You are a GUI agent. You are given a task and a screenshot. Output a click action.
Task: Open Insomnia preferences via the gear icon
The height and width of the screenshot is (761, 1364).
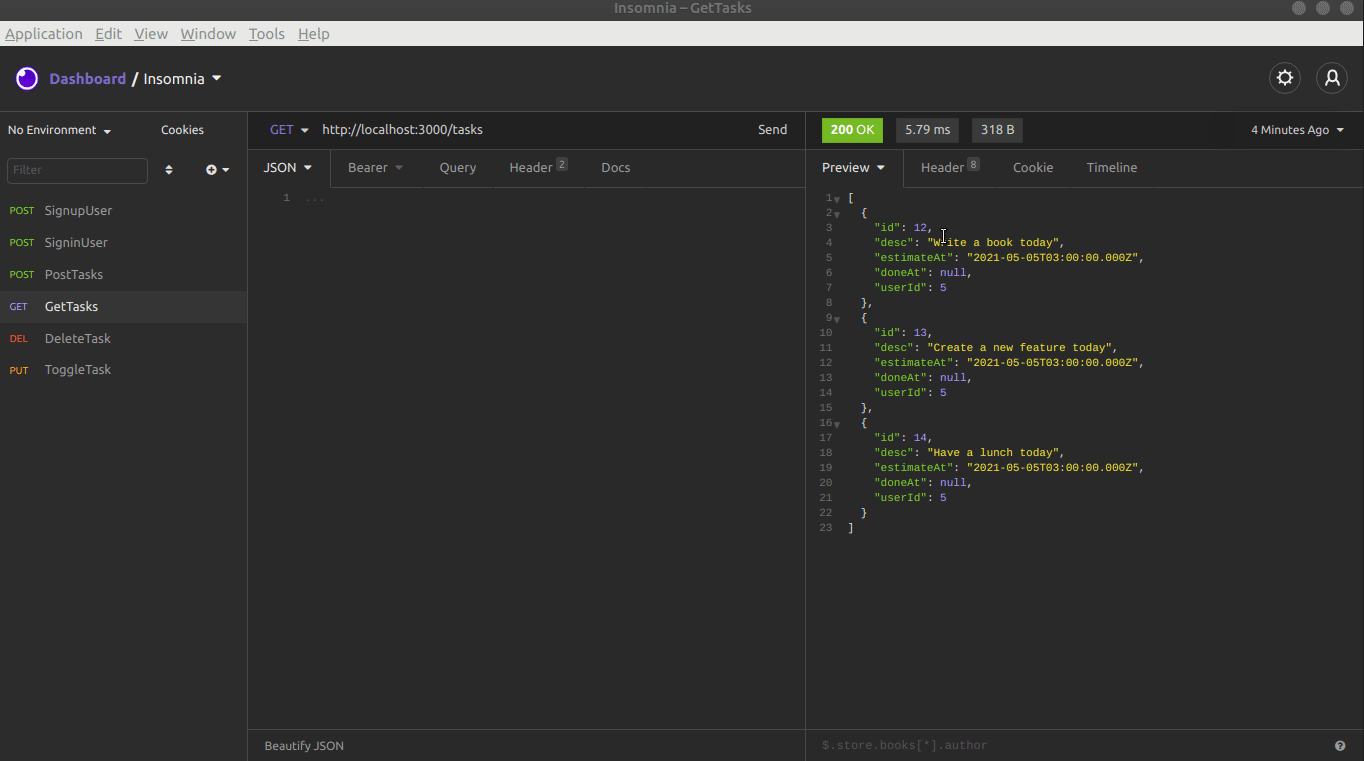(1284, 77)
